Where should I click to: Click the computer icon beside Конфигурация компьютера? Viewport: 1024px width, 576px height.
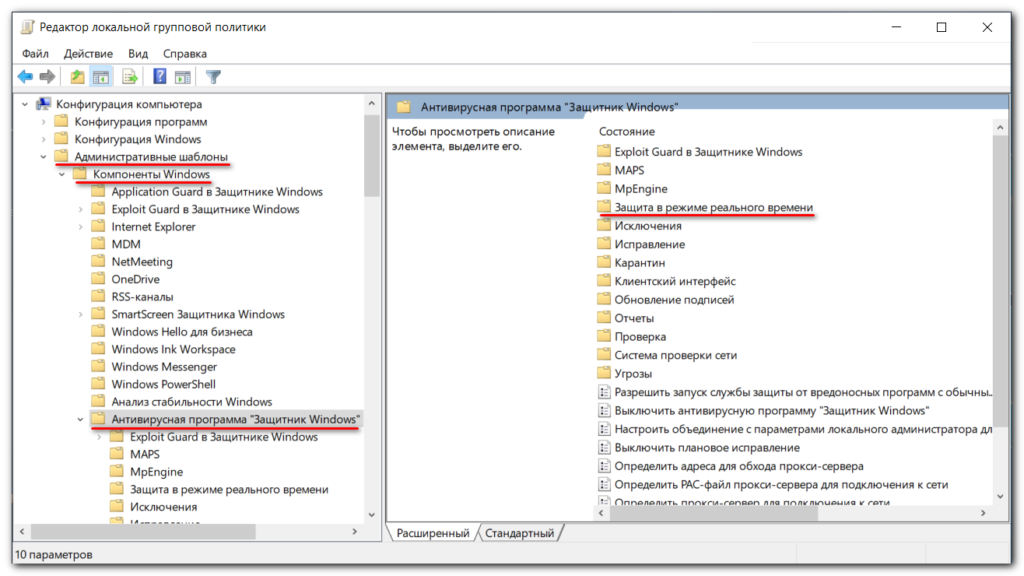coord(44,104)
